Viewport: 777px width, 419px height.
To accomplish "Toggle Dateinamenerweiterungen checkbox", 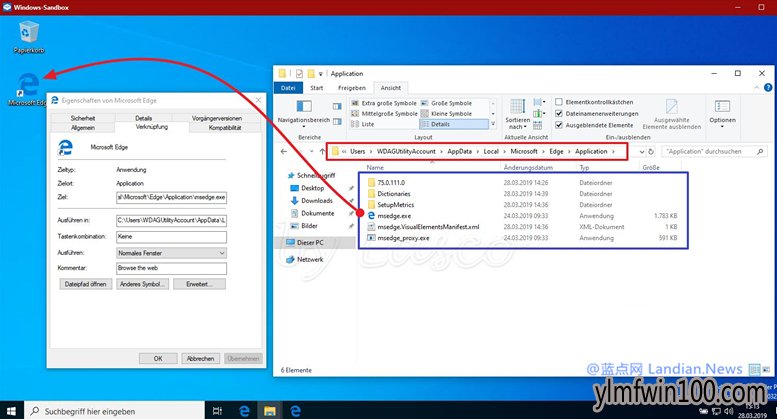I will click(x=558, y=113).
